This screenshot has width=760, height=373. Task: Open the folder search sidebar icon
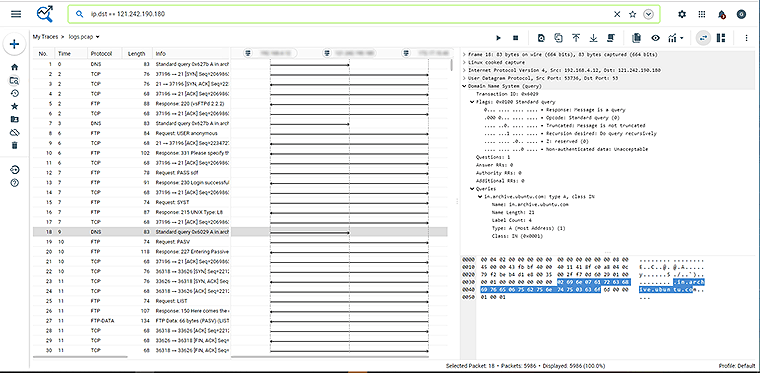pyautogui.click(x=15, y=80)
